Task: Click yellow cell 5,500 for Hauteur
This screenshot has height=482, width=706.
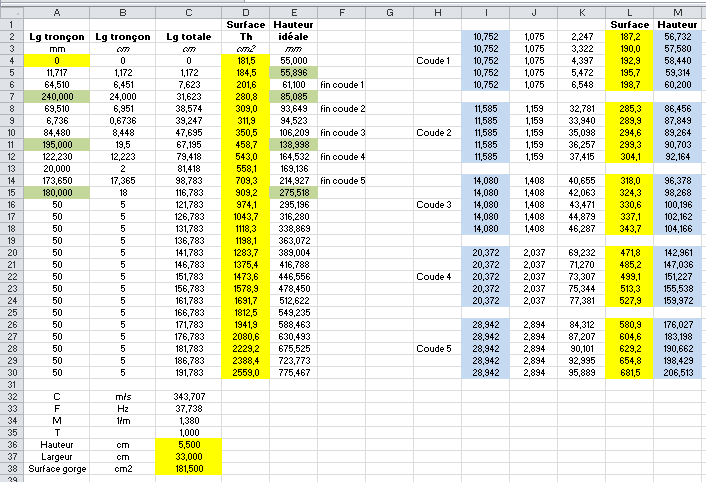Action: (189, 445)
